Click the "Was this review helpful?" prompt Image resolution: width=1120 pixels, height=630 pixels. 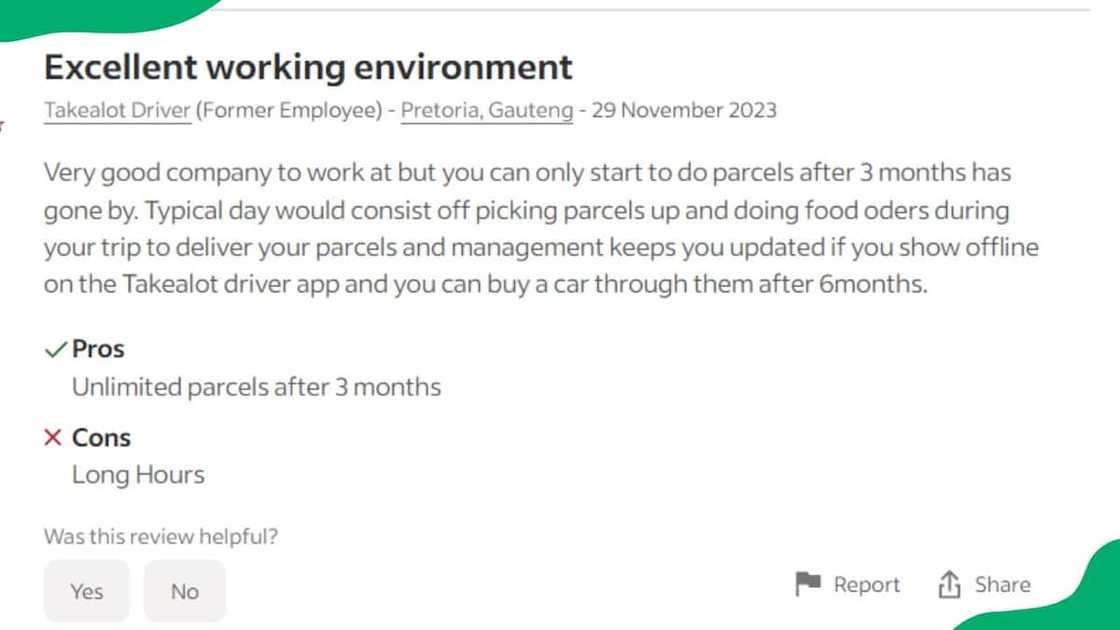(160, 537)
